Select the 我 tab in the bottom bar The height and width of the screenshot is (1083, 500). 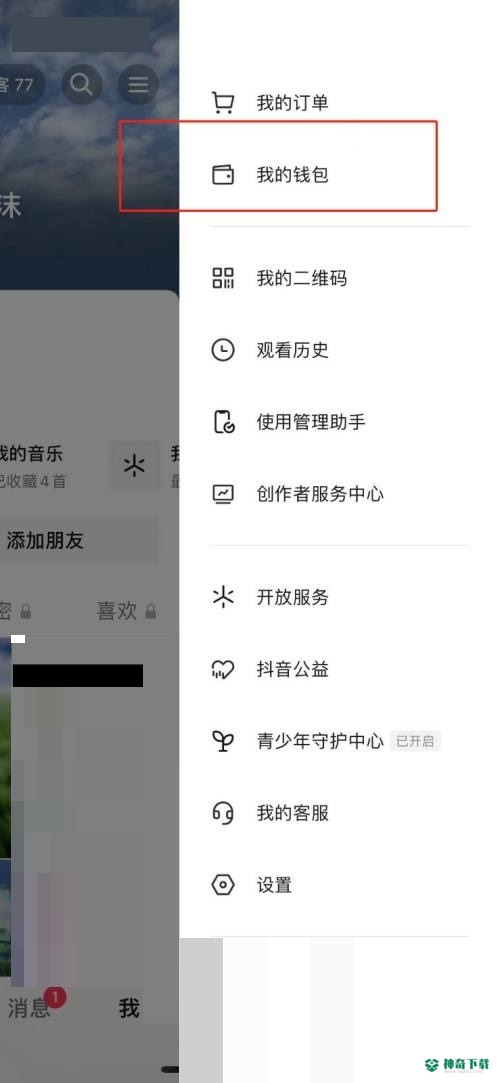click(128, 1008)
